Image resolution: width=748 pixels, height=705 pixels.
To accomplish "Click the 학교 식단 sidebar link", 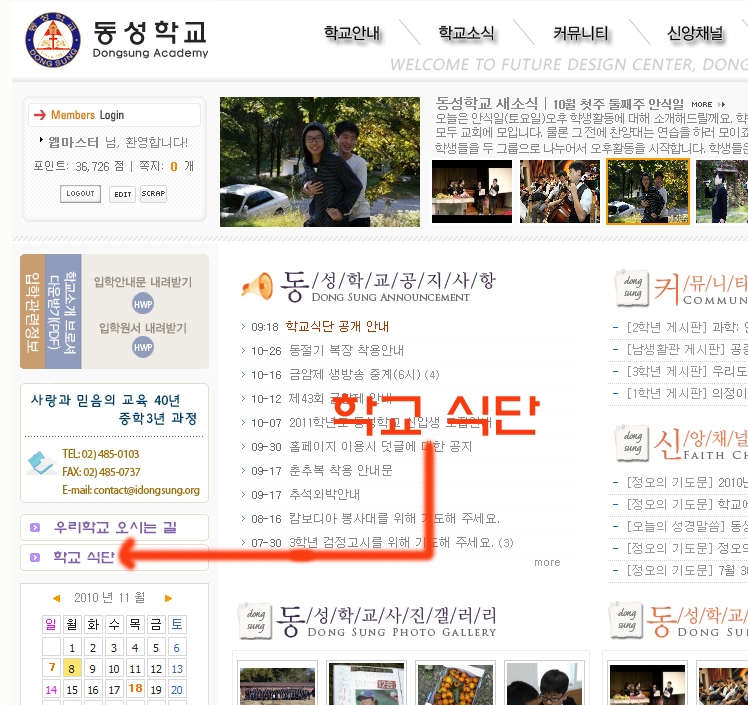I will pos(83,557).
